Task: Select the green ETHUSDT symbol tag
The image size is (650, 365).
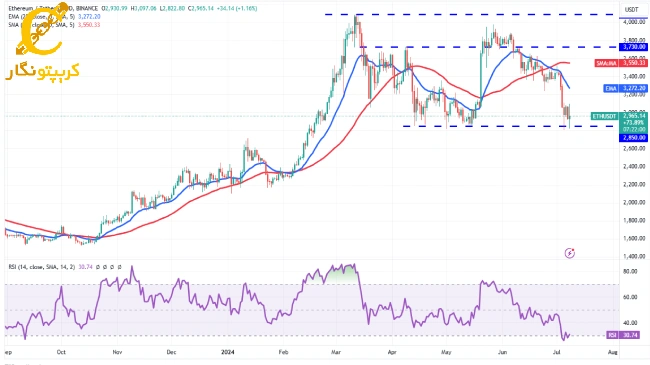Action: click(x=604, y=116)
